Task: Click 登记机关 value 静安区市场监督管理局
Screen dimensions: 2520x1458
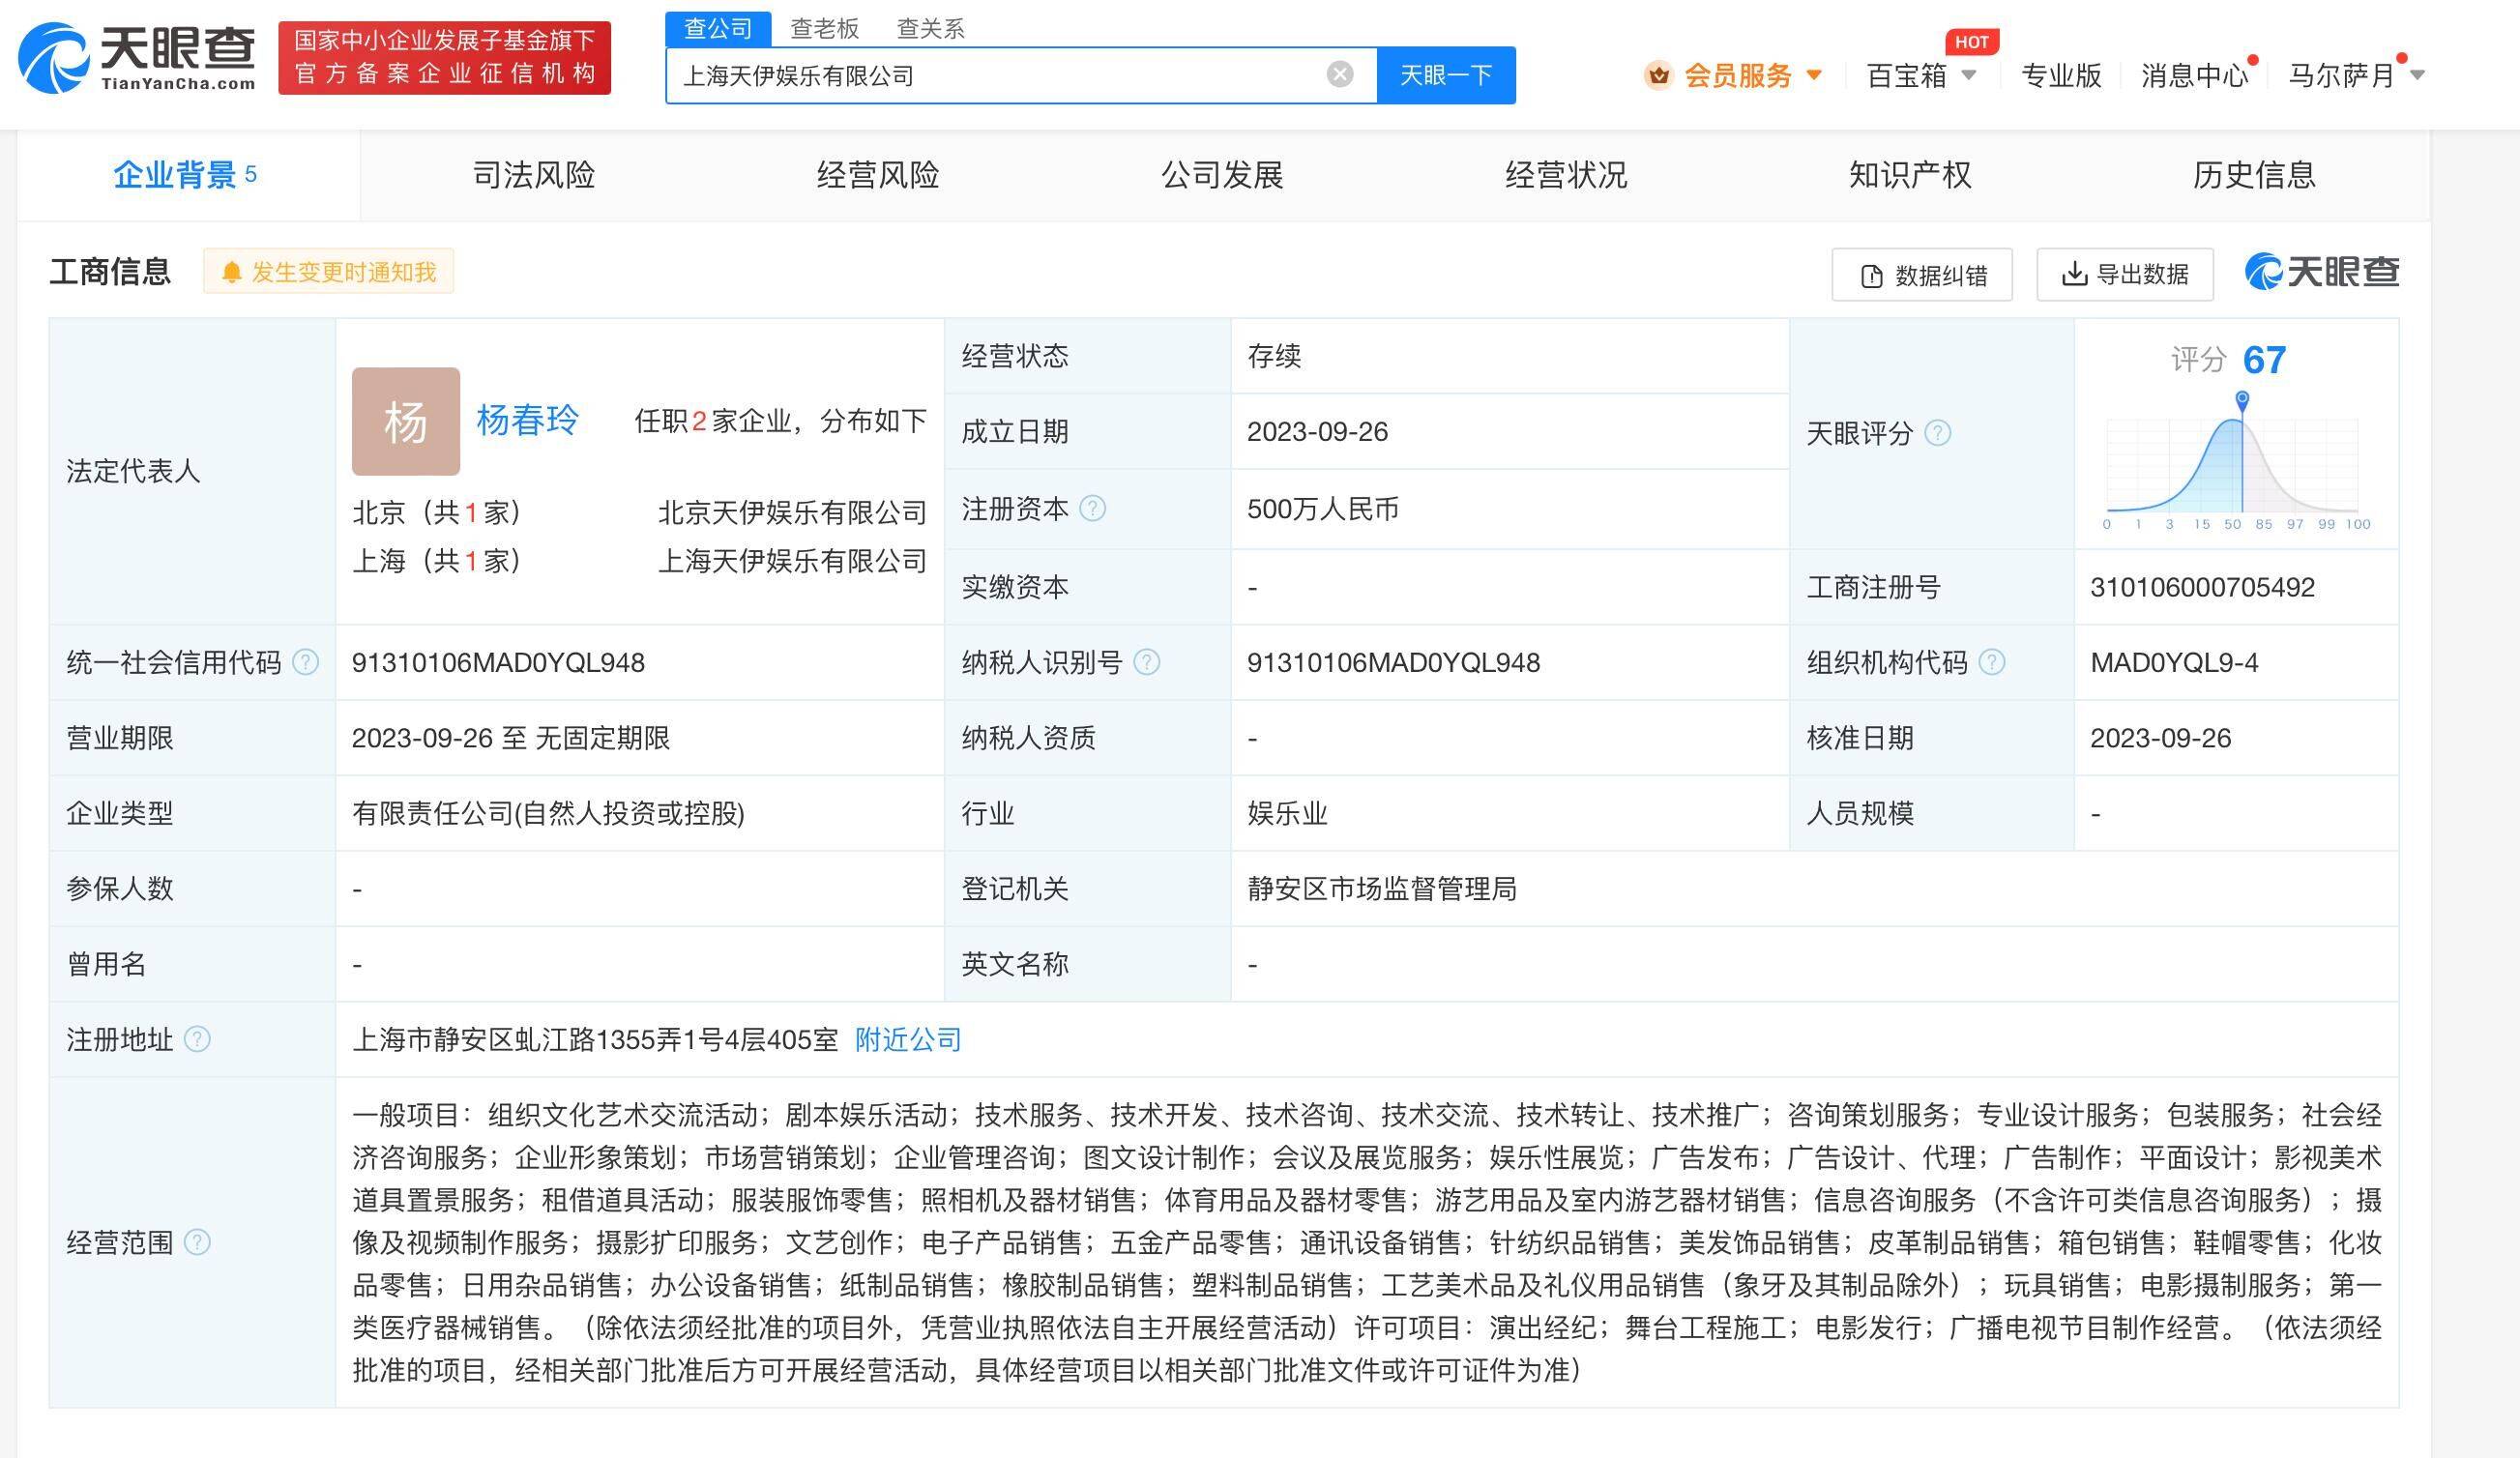Action: [x=1382, y=888]
